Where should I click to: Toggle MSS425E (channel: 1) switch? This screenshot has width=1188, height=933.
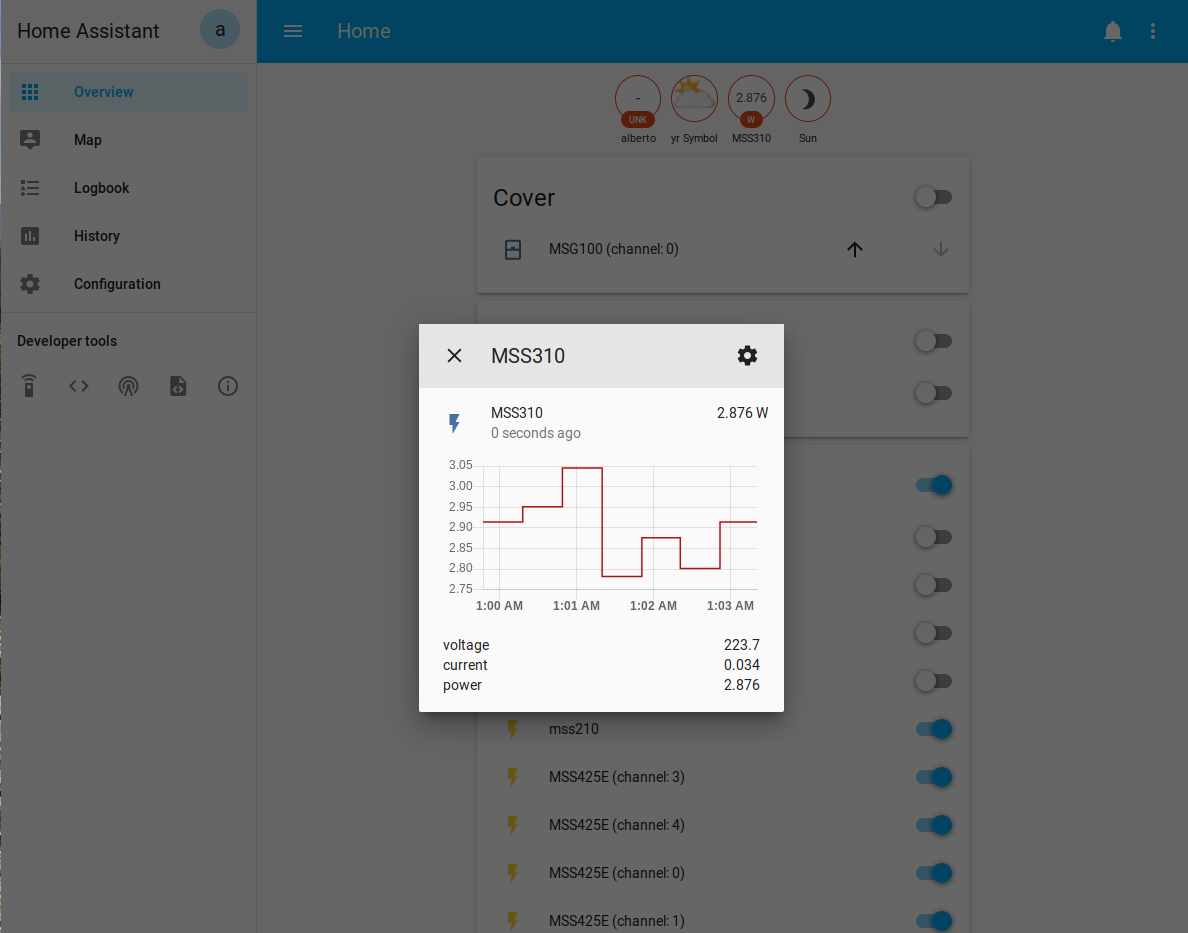(933, 921)
